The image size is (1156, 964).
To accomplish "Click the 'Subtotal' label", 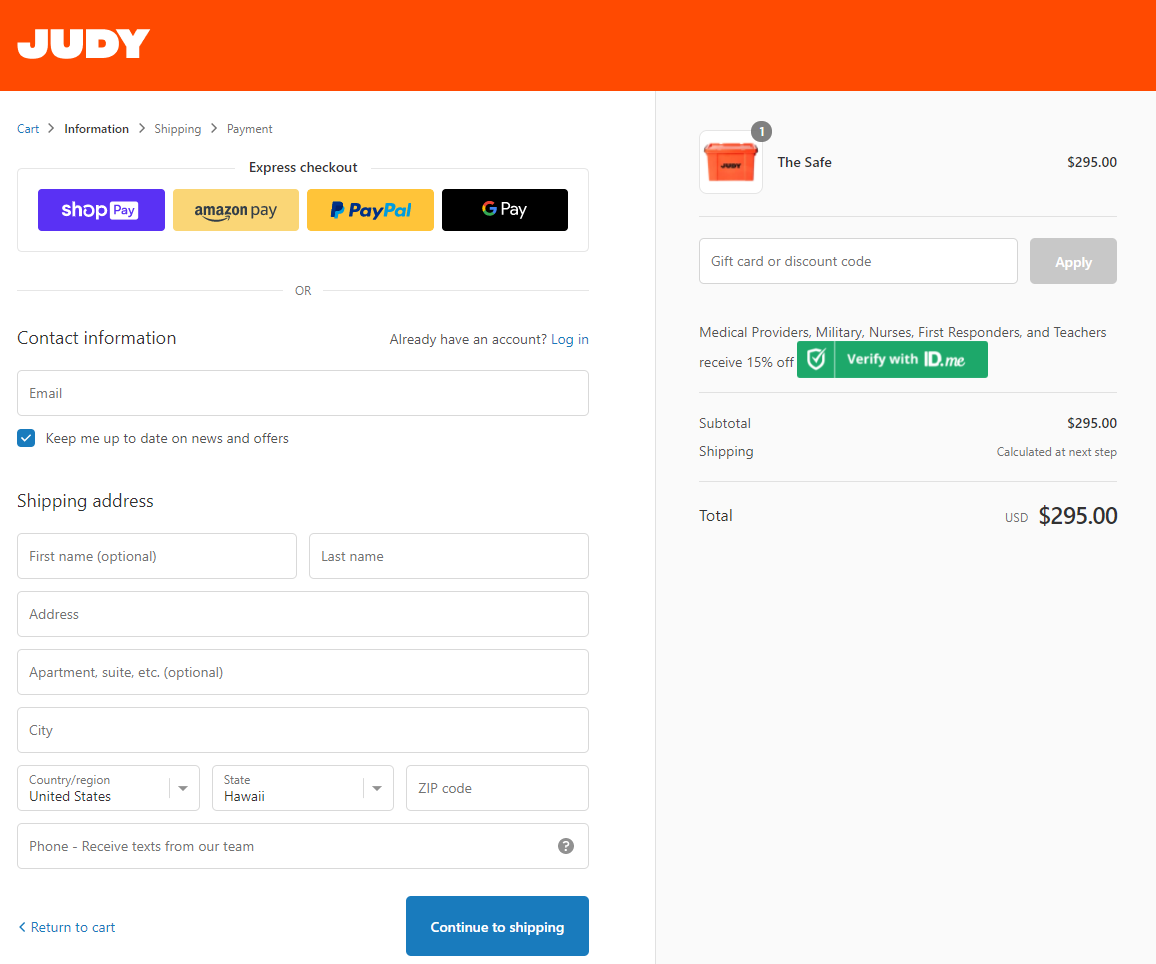I will 725,423.
